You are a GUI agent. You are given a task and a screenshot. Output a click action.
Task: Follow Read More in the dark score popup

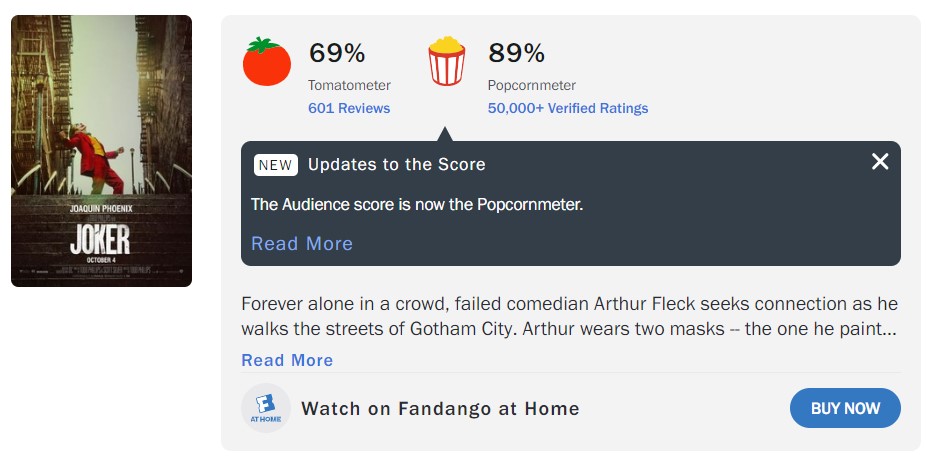[302, 243]
